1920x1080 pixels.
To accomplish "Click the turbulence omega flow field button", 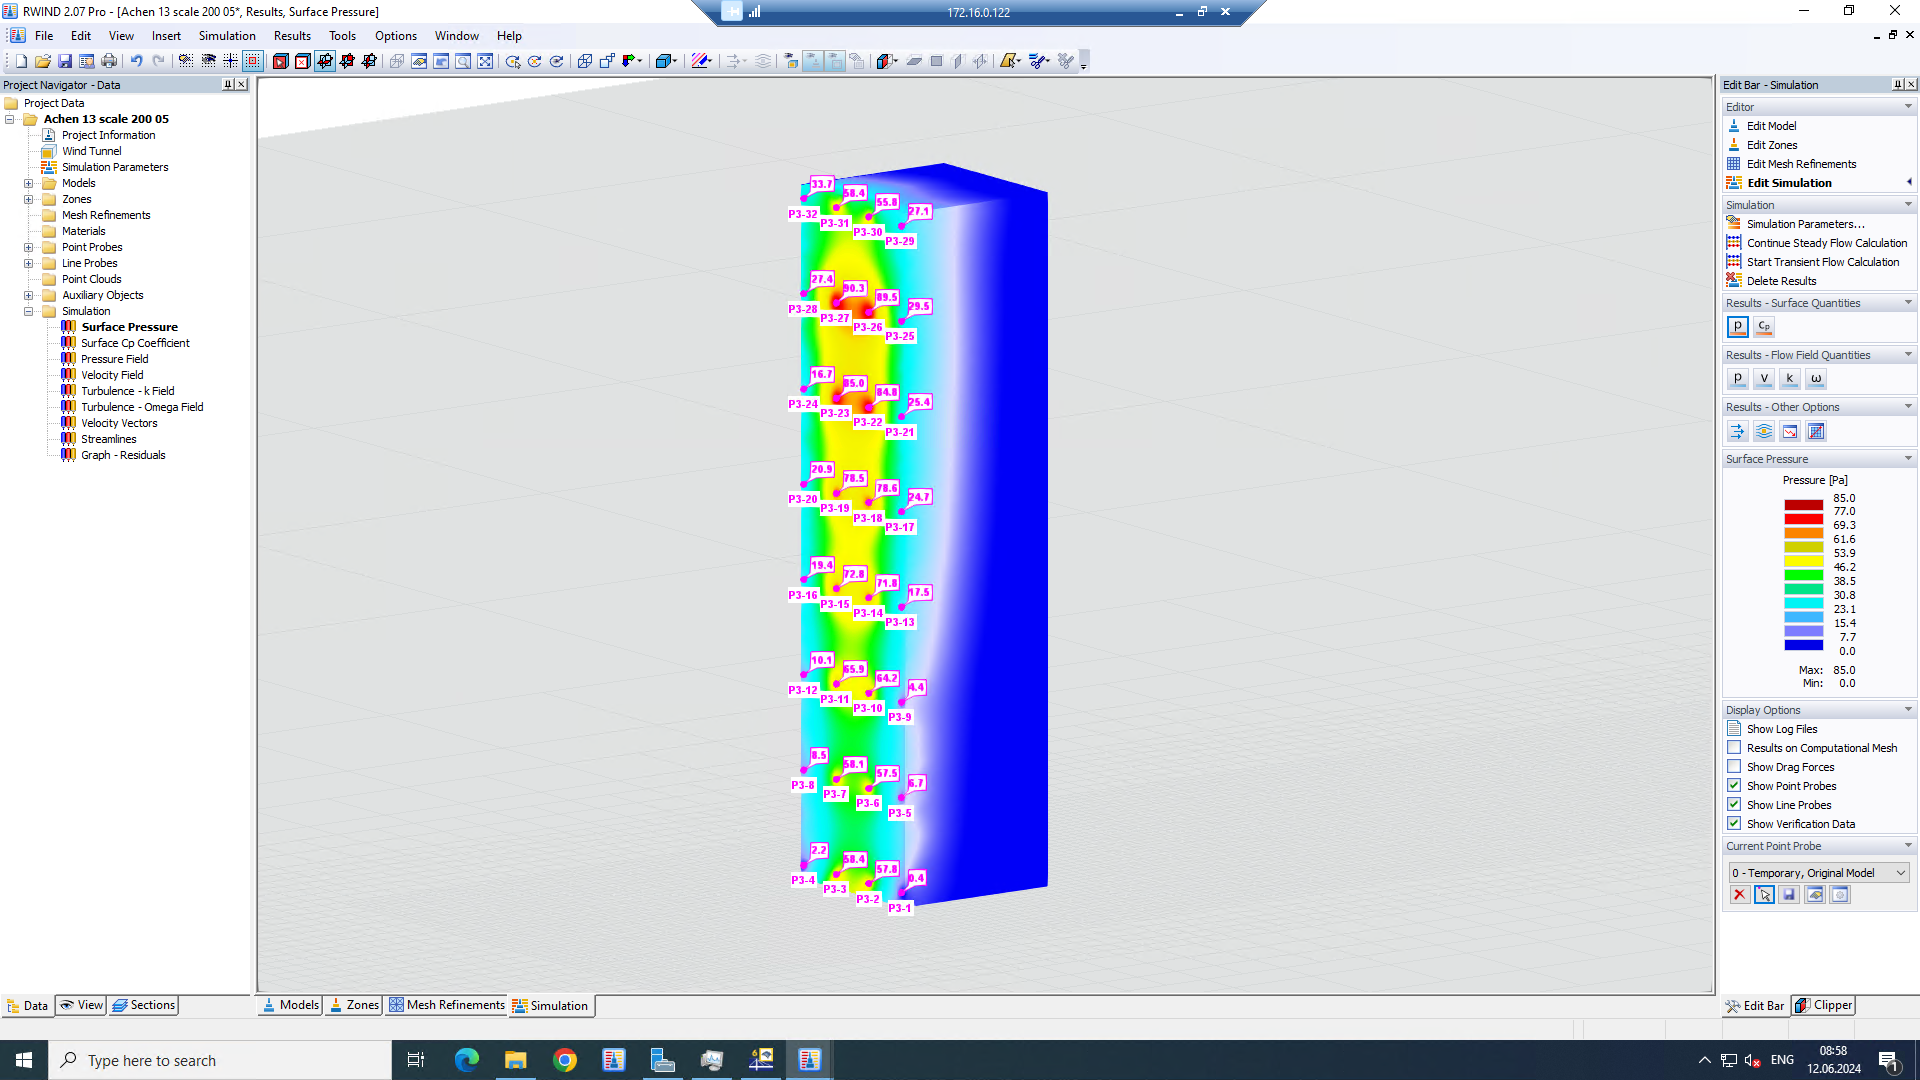I will 1816,379.
